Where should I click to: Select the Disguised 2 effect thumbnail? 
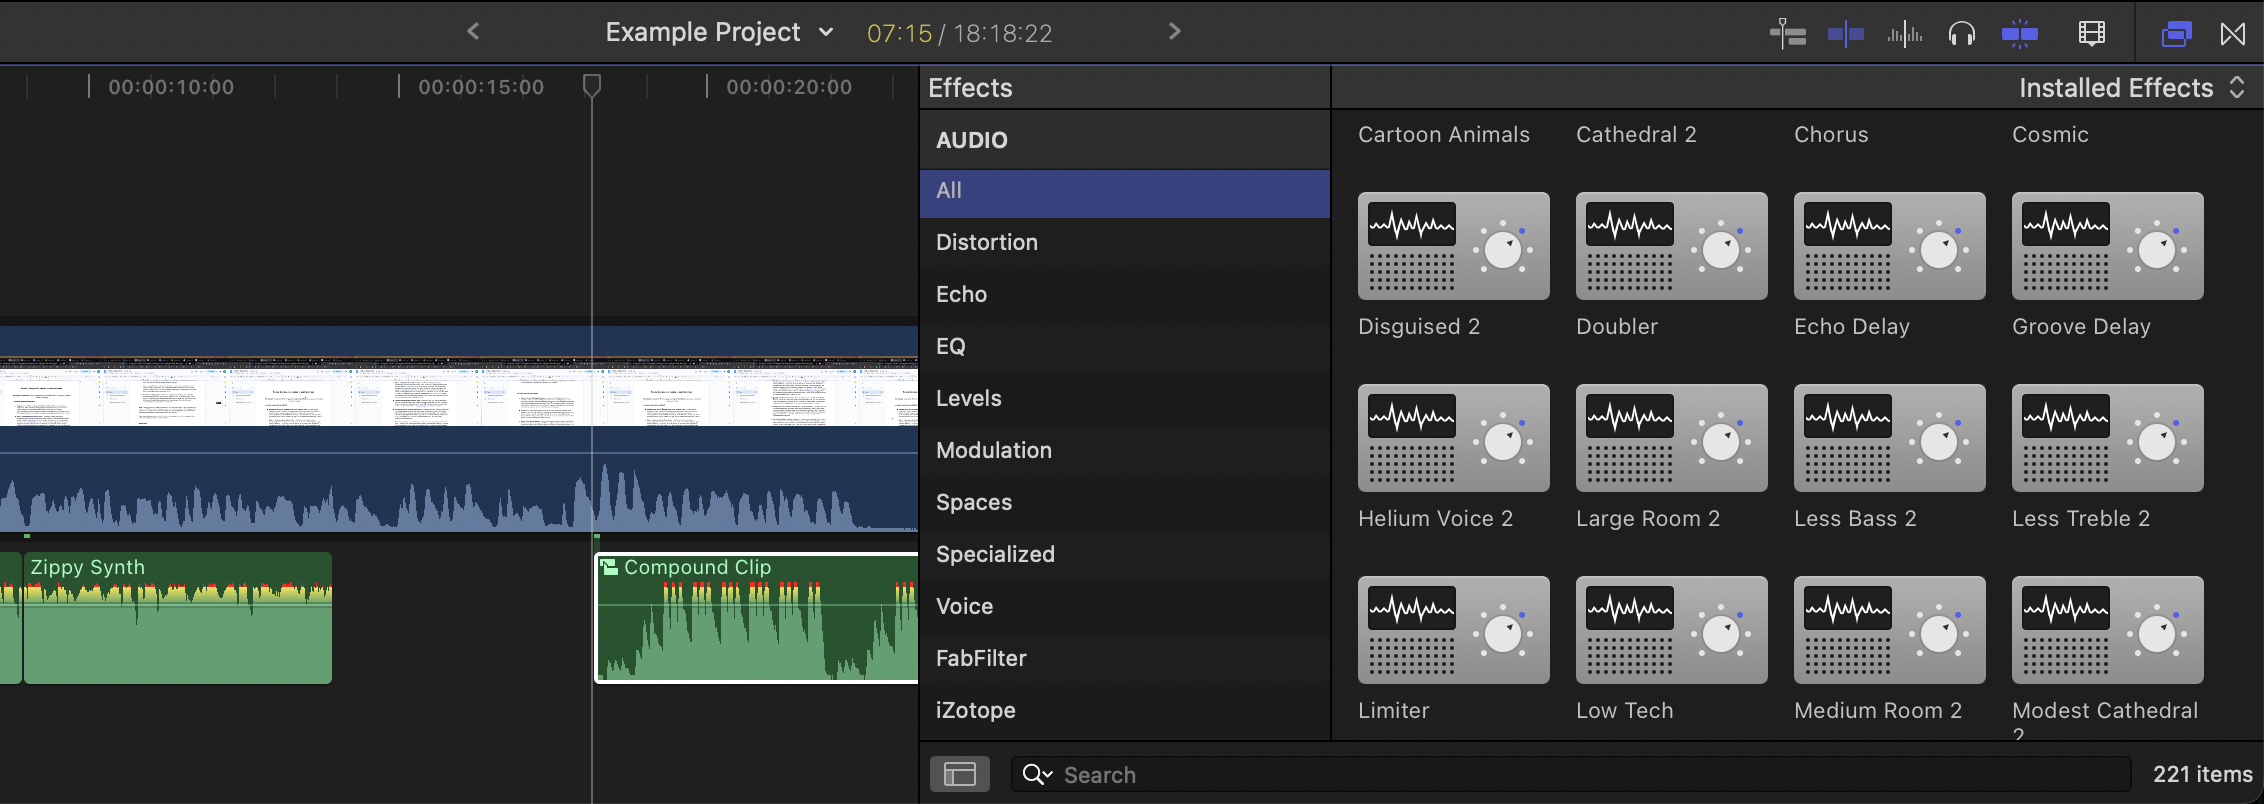pos(1454,246)
